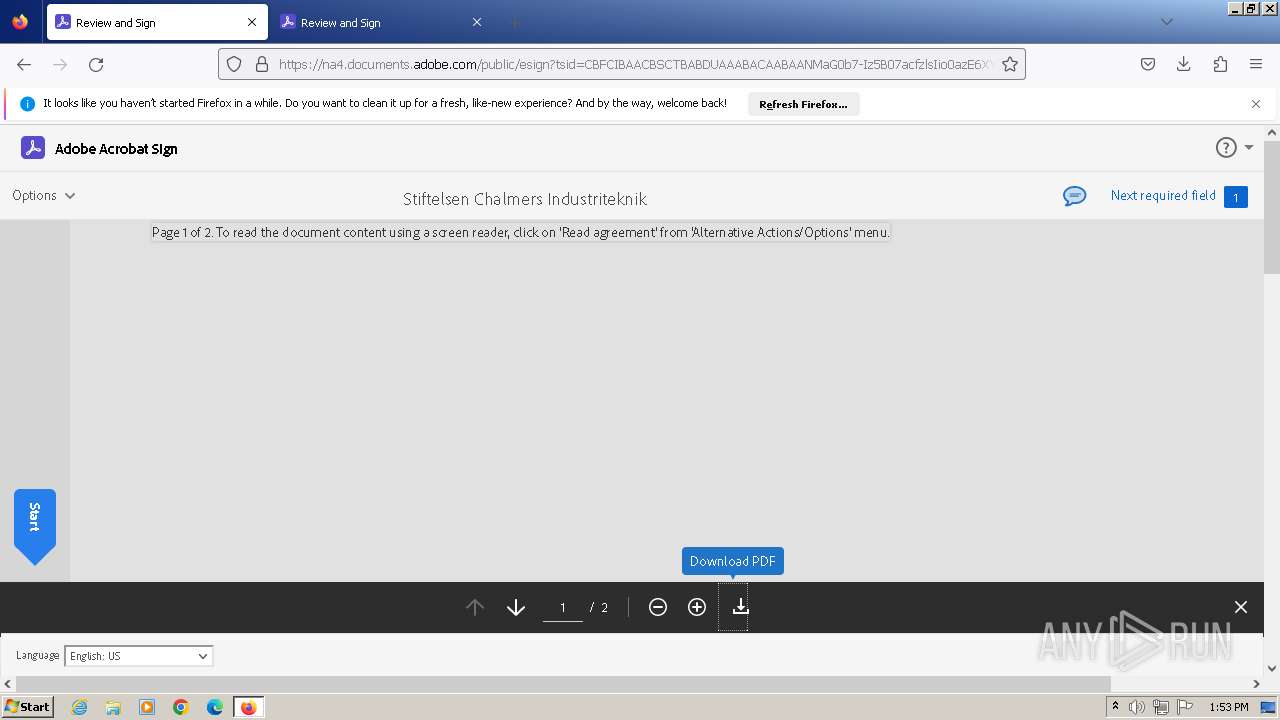This screenshot has height=720, width=1280.
Task: Click the tracking protection shield icon
Action: (x=234, y=64)
